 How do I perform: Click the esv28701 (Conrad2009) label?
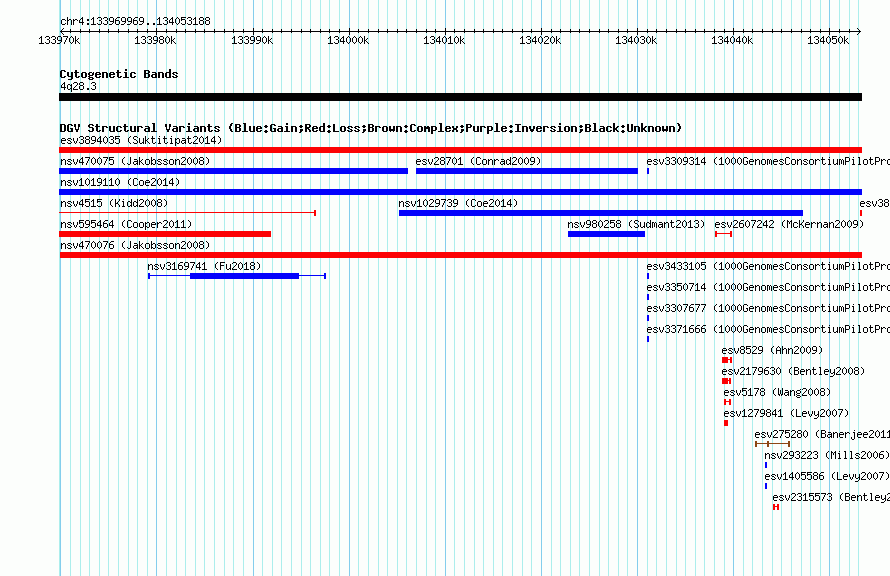coord(478,161)
